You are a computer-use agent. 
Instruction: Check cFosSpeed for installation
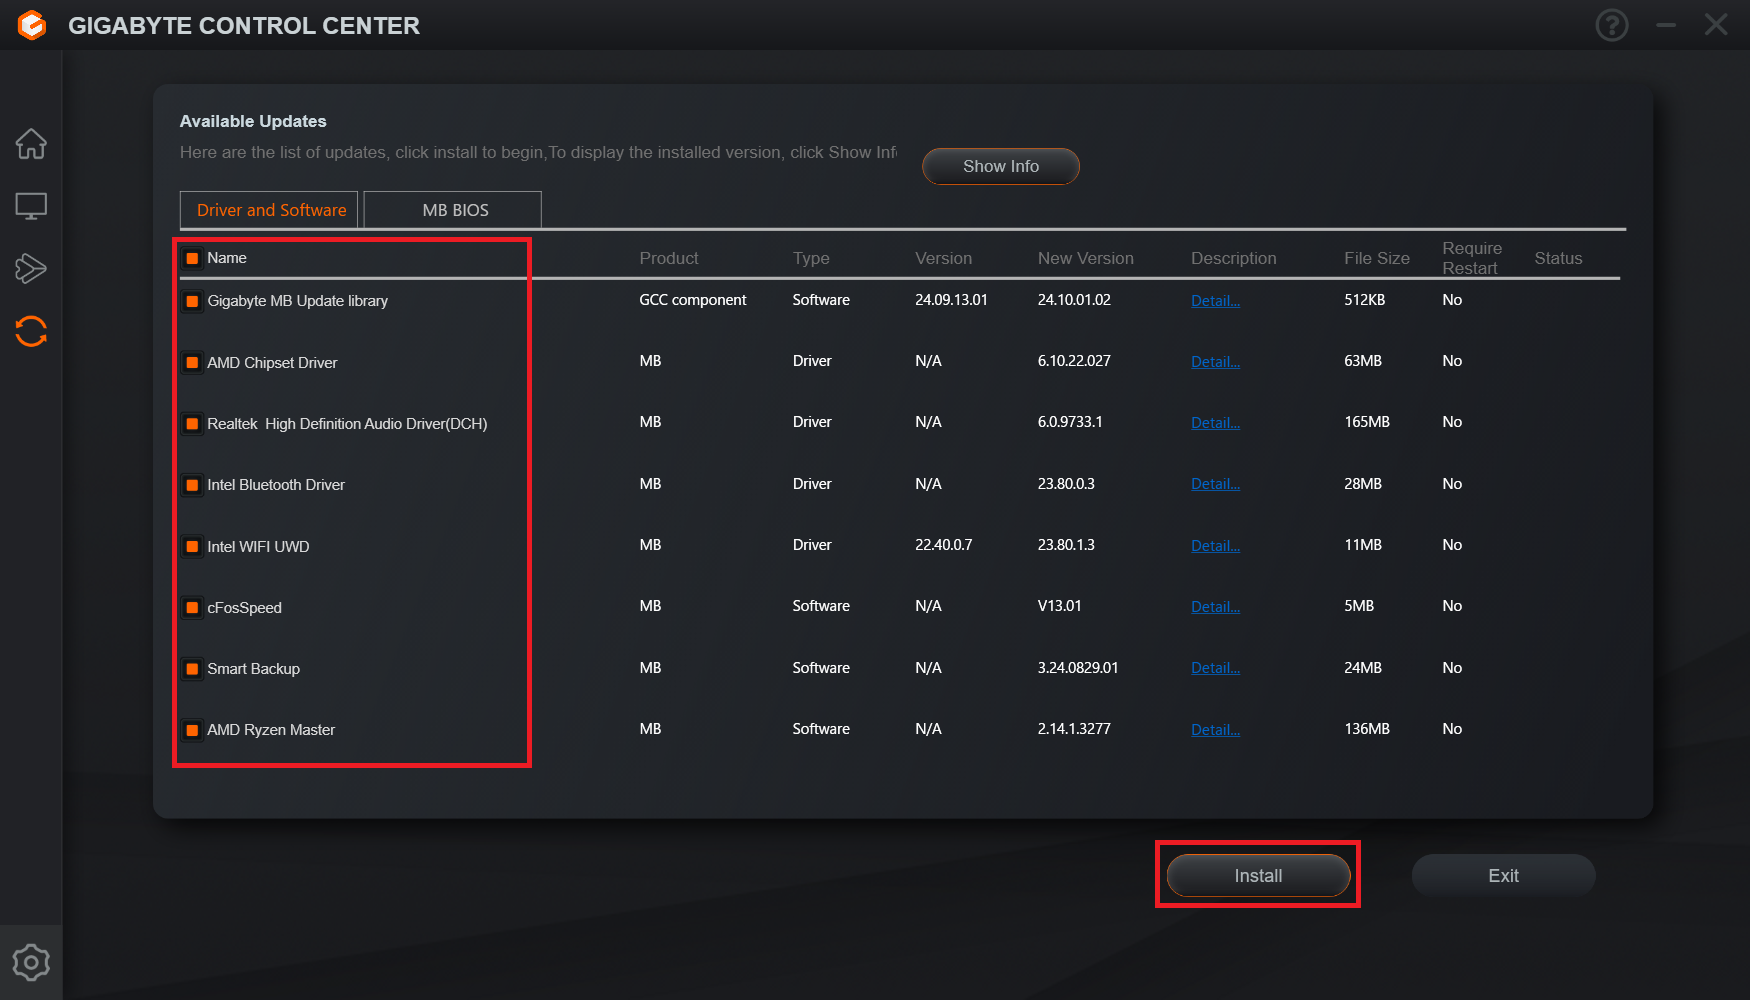(x=192, y=607)
